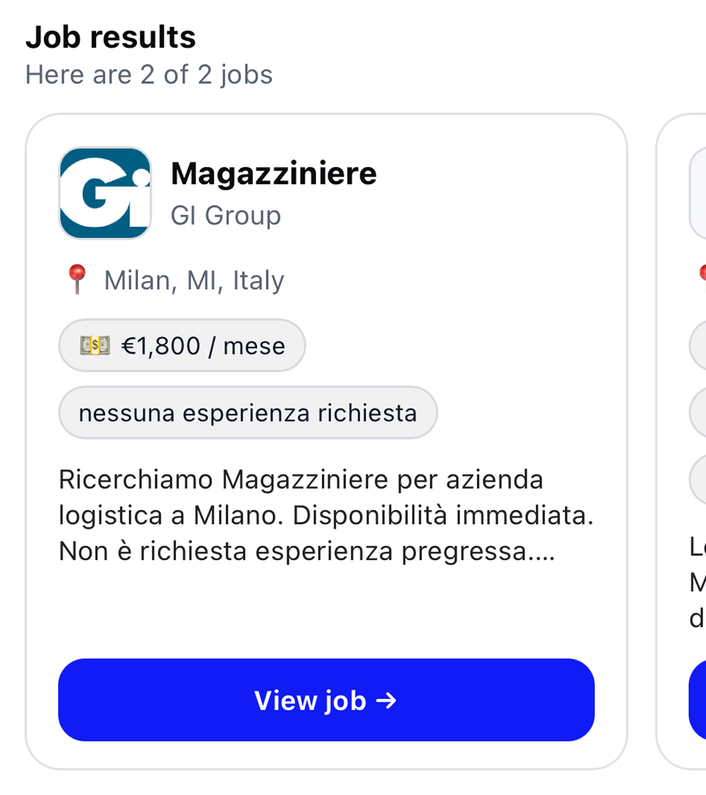Open the Magazziniere job via View job

coord(326,700)
